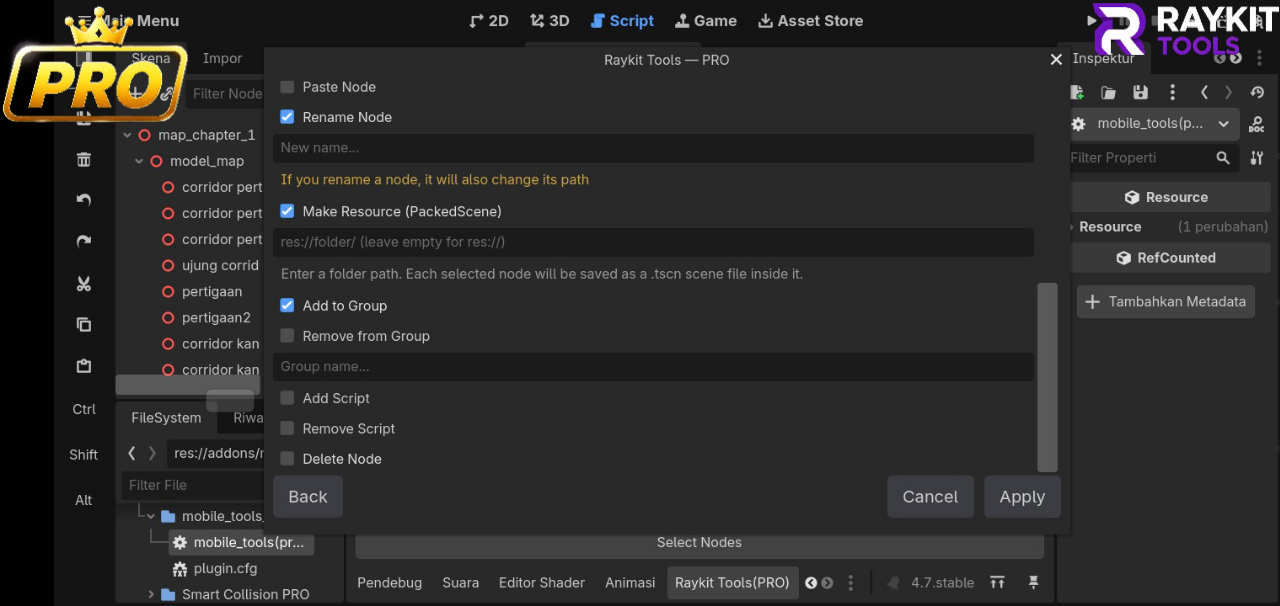Close the Raykit Tools PRO dialog
This screenshot has width=1280, height=606.
click(x=1056, y=60)
